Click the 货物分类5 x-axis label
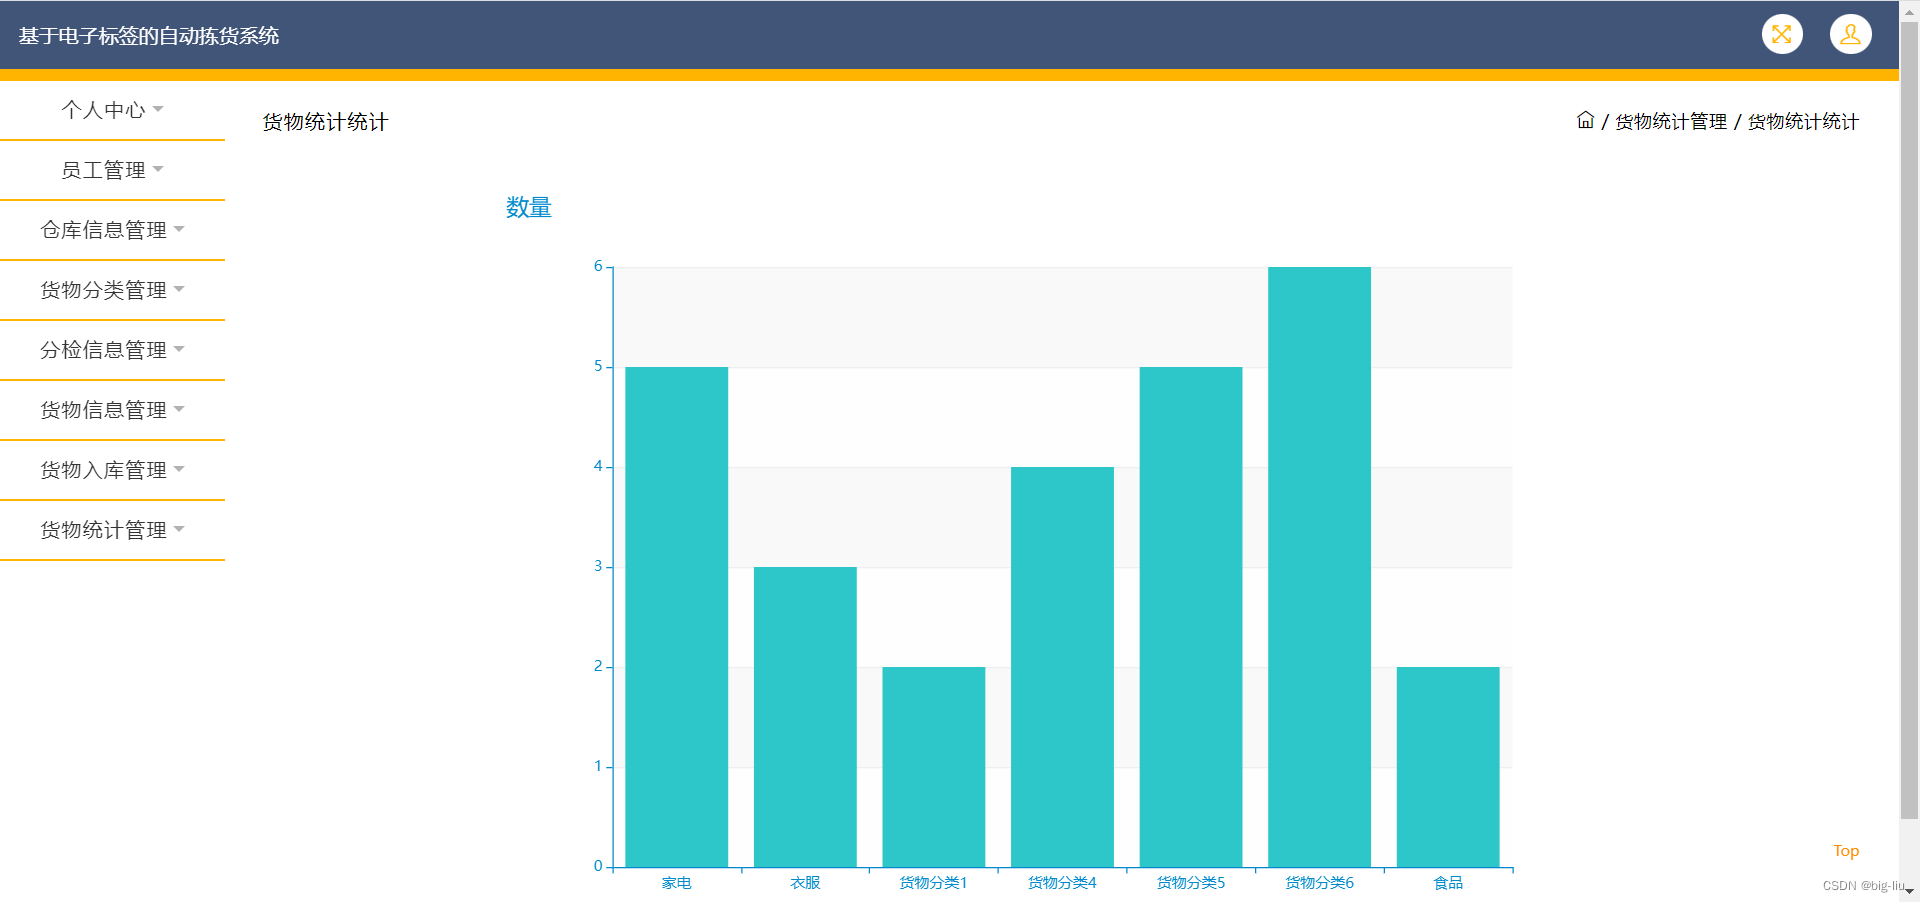The image size is (1920, 902). pos(1191,883)
